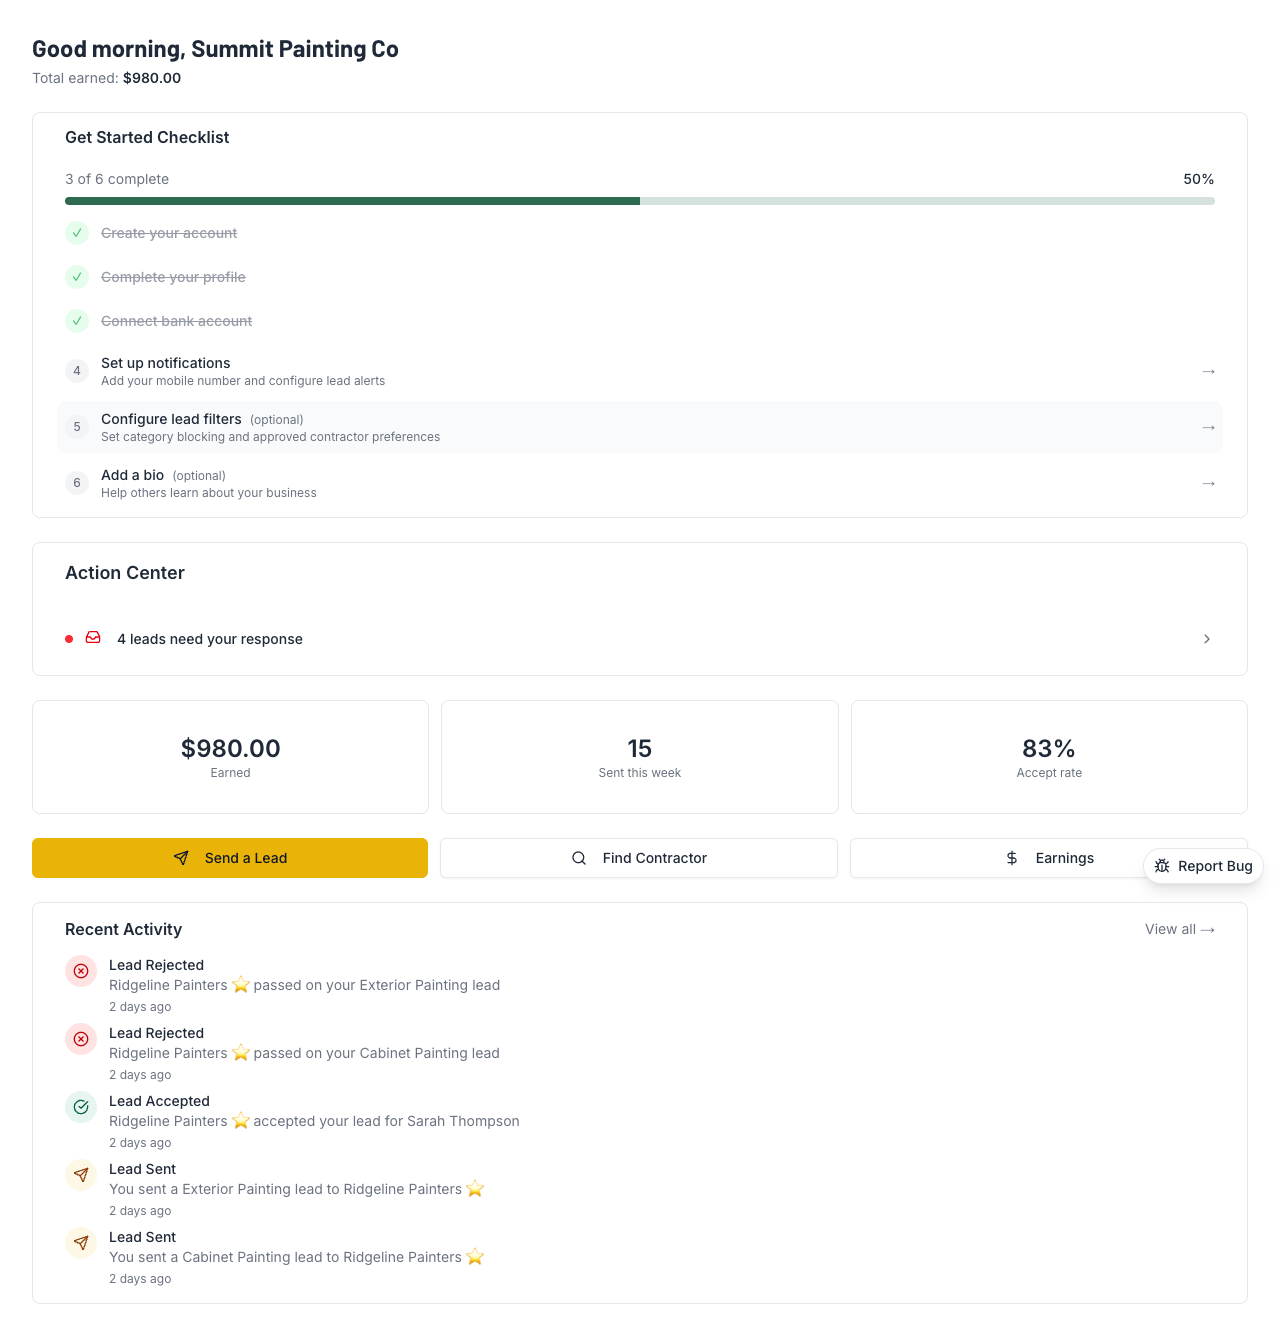The height and width of the screenshot is (1336, 1280).
Task: Click text 'passed on your Cabinet Painting lead'
Action: click(x=377, y=1053)
